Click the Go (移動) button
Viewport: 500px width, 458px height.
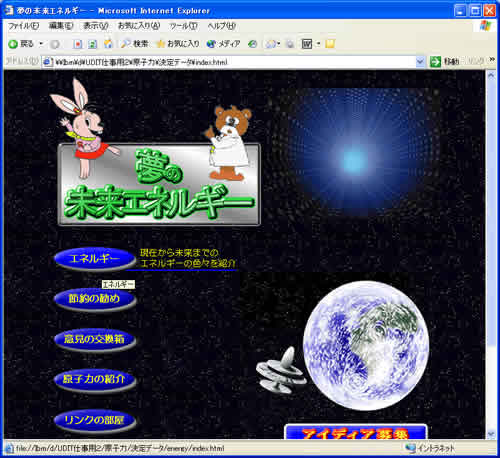click(x=445, y=62)
